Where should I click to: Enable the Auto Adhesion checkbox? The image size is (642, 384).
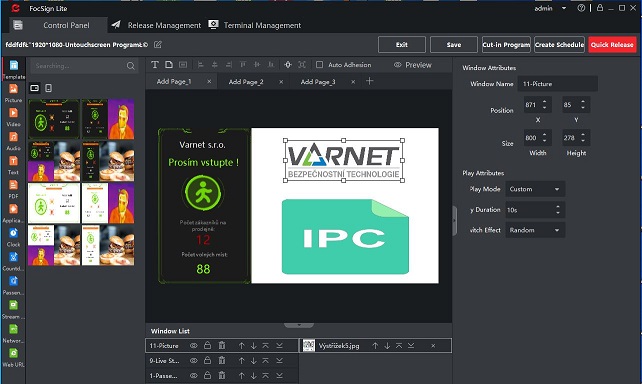pyautogui.click(x=319, y=65)
